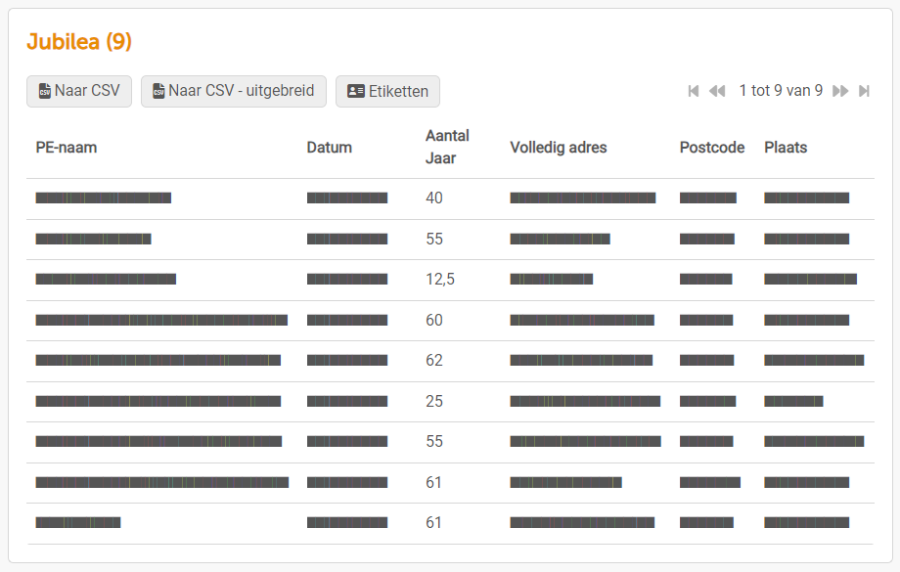Sort by PE-naam column header
Viewport: 900px width, 572px height.
pyautogui.click(x=66, y=147)
